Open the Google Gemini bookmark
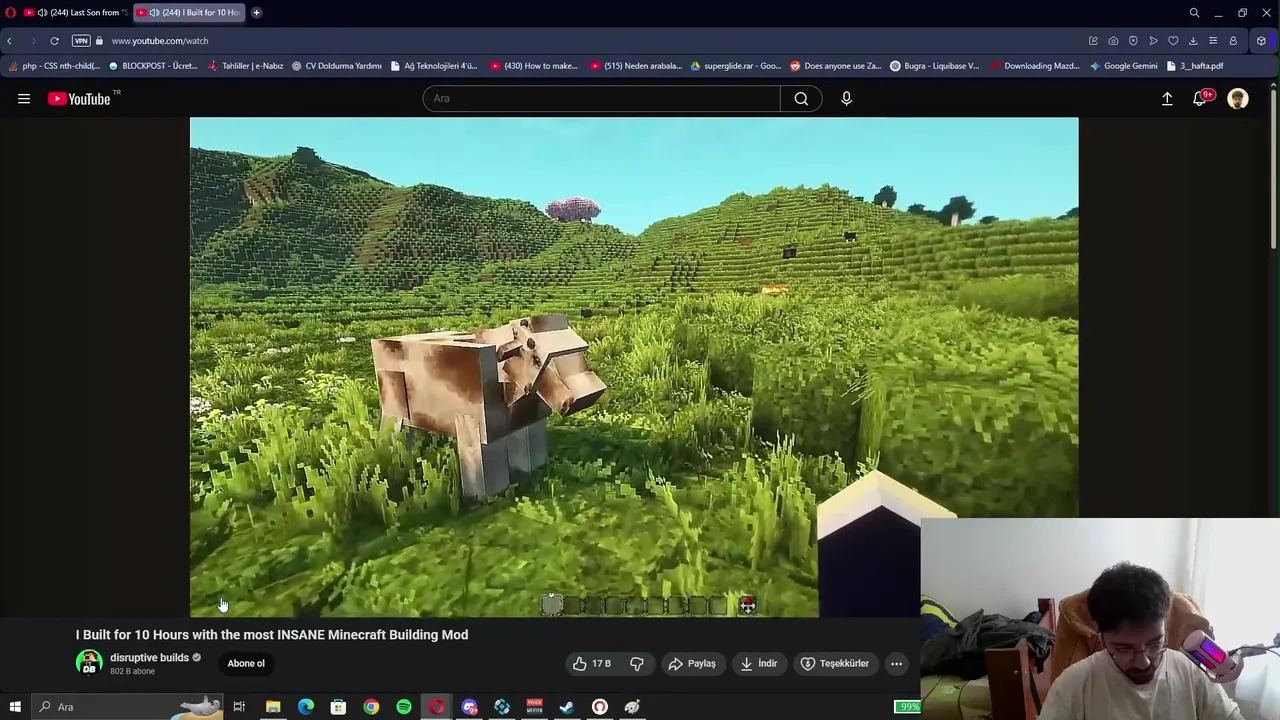Image resolution: width=1280 pixels, height=720 pixels. pos(1124,66)
